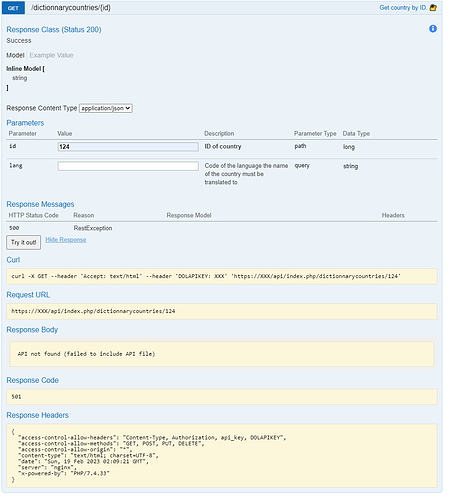Viewport: 452px width, 500px height.
Task: Click the Response Code heading
Action: (x=32, y=380)
